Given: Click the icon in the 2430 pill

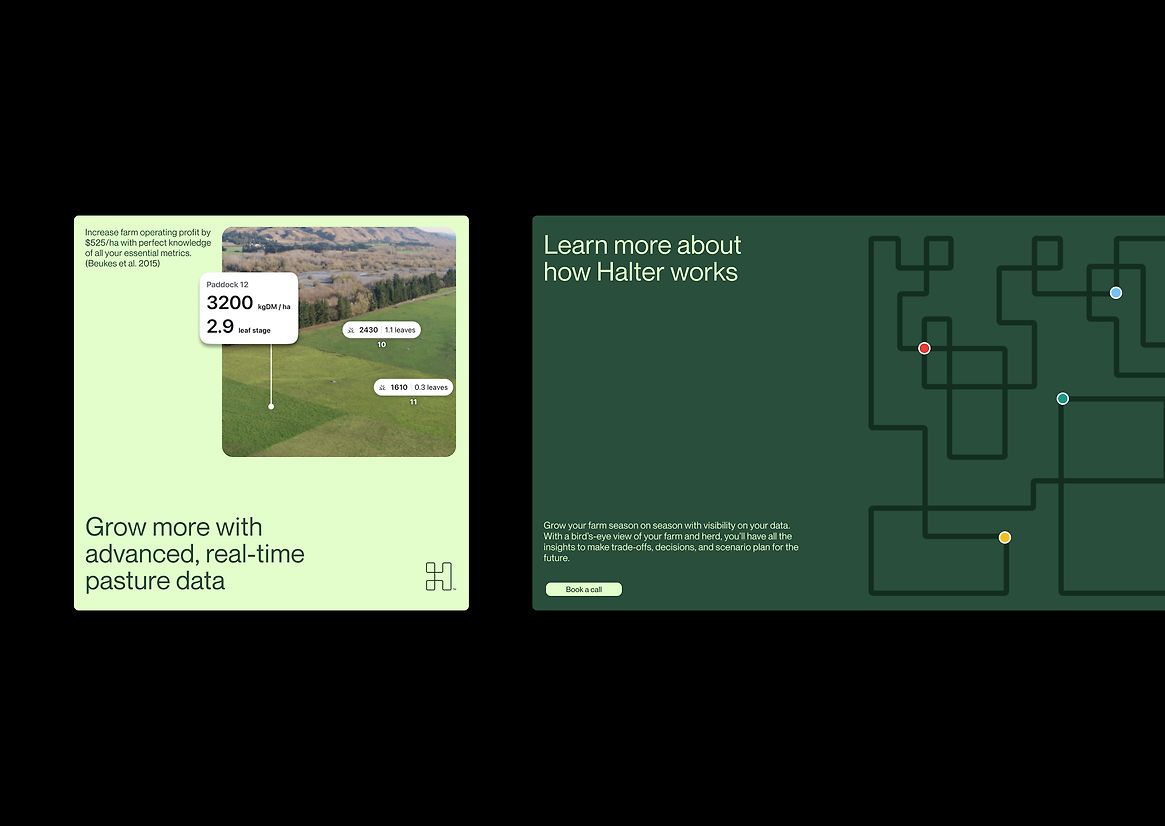Looking at the screenshot, I should [x=351, y=330].
